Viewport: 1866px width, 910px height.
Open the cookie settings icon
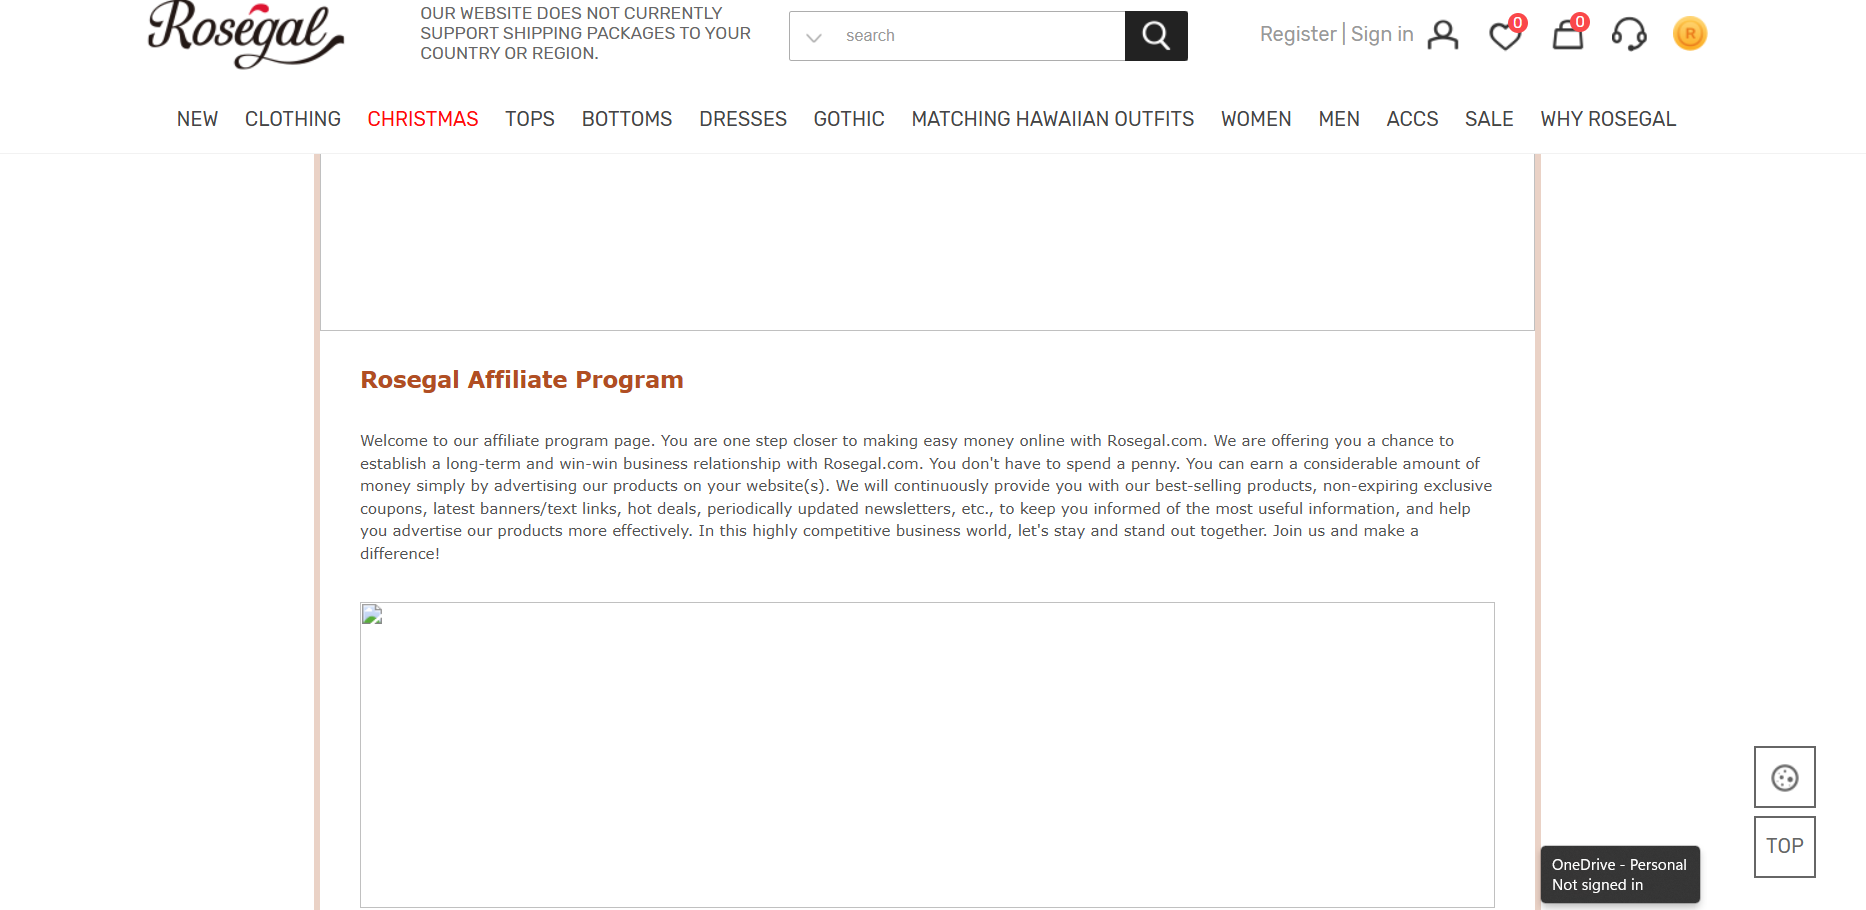[1784, 777]
